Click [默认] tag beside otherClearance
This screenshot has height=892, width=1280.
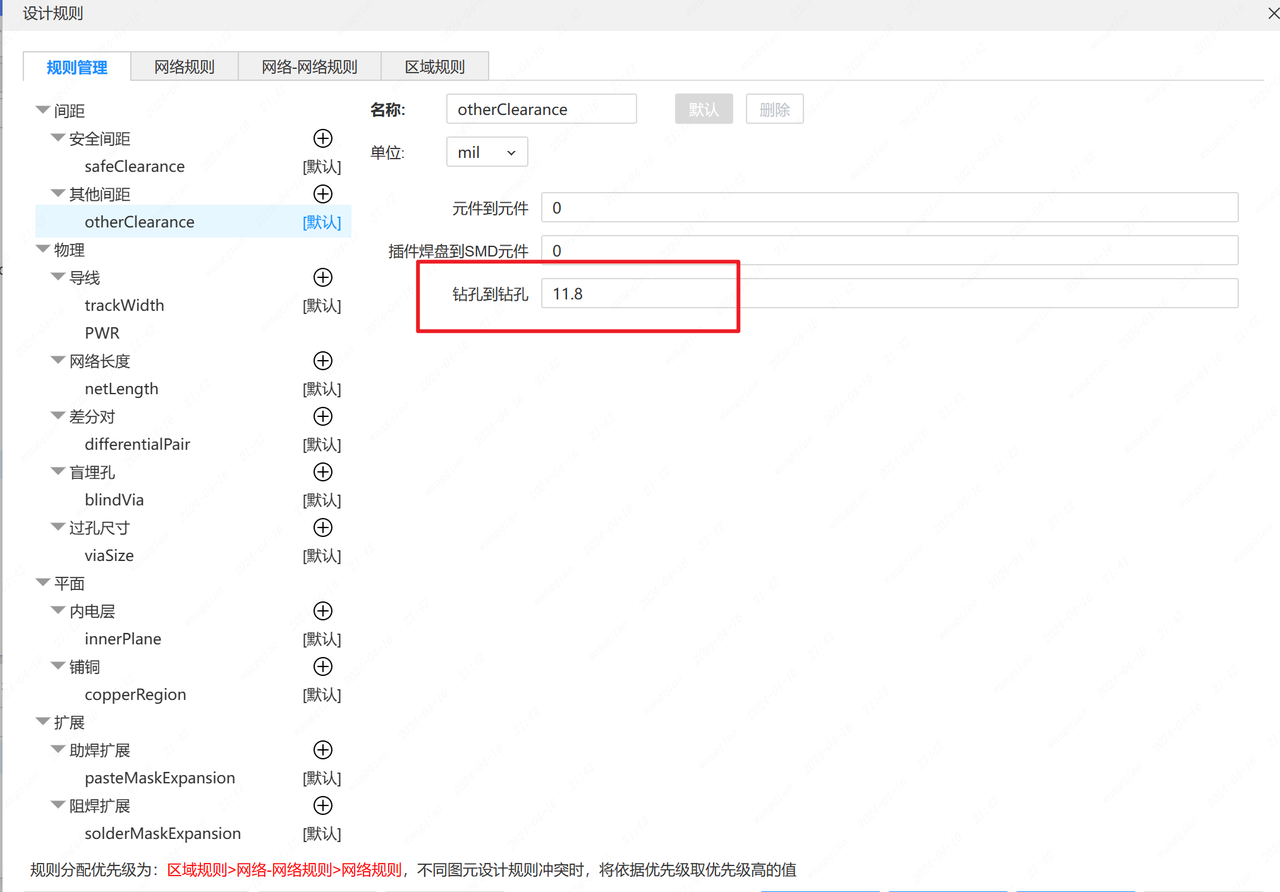(x=322, y=222)
